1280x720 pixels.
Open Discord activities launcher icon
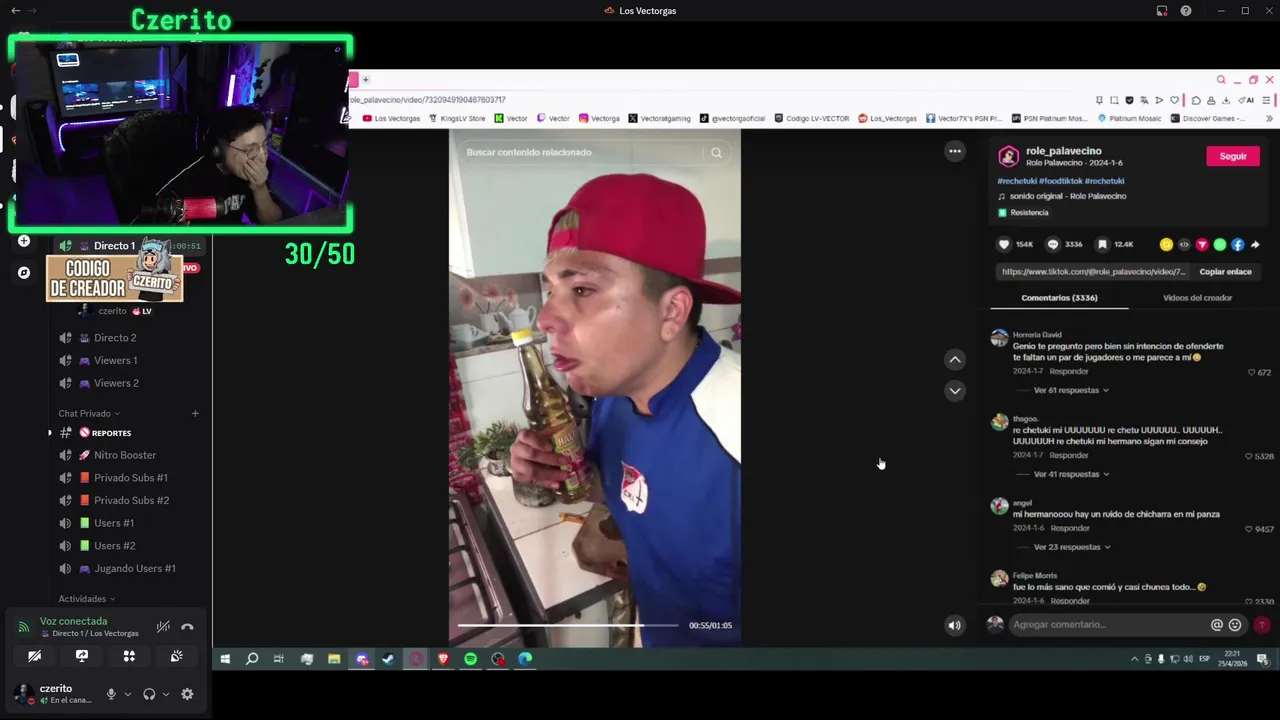click(129, 656)
